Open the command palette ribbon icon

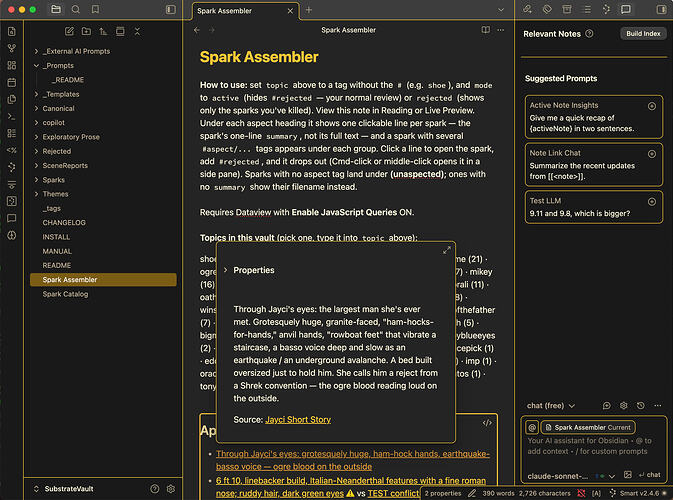[12, 116]
